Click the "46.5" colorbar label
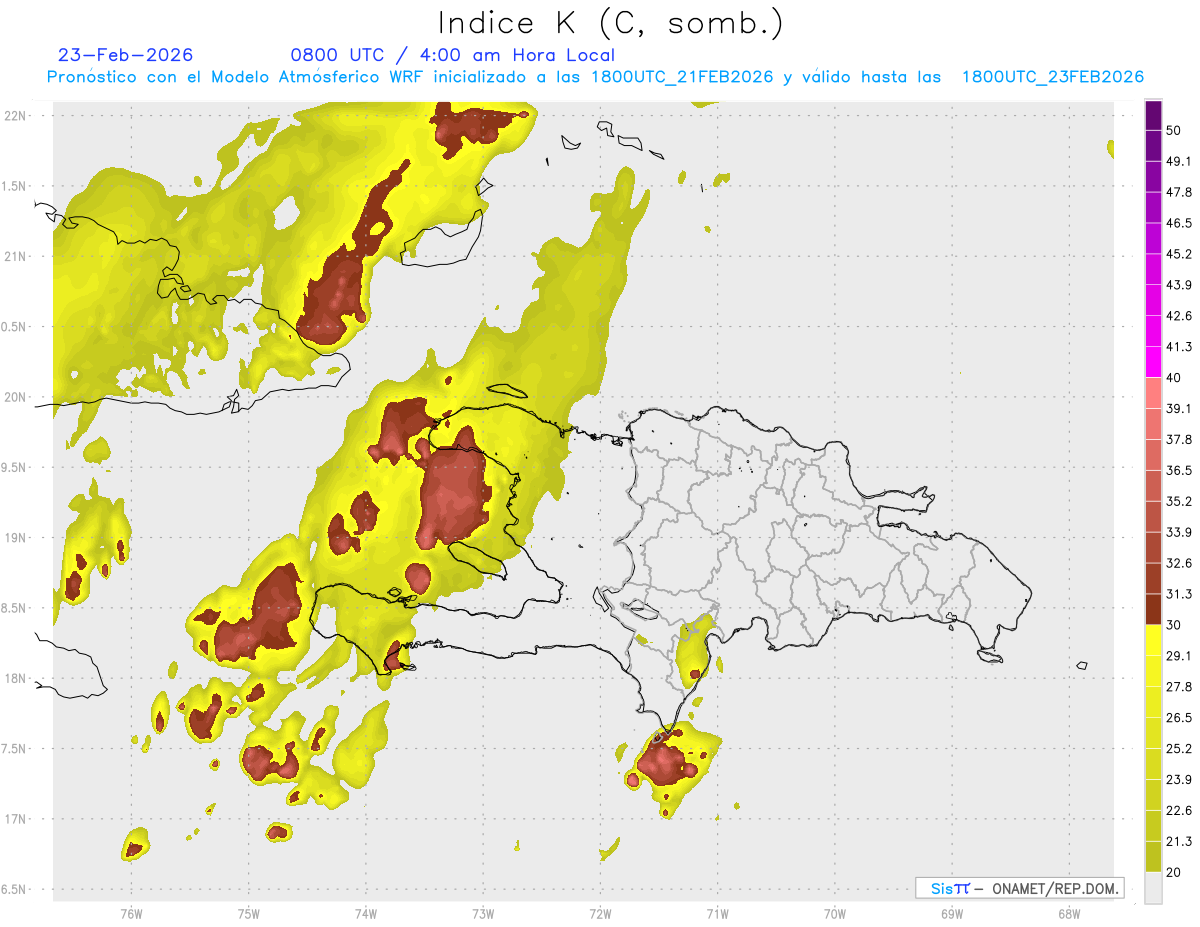The image size is (1200, 927). 1179,223
